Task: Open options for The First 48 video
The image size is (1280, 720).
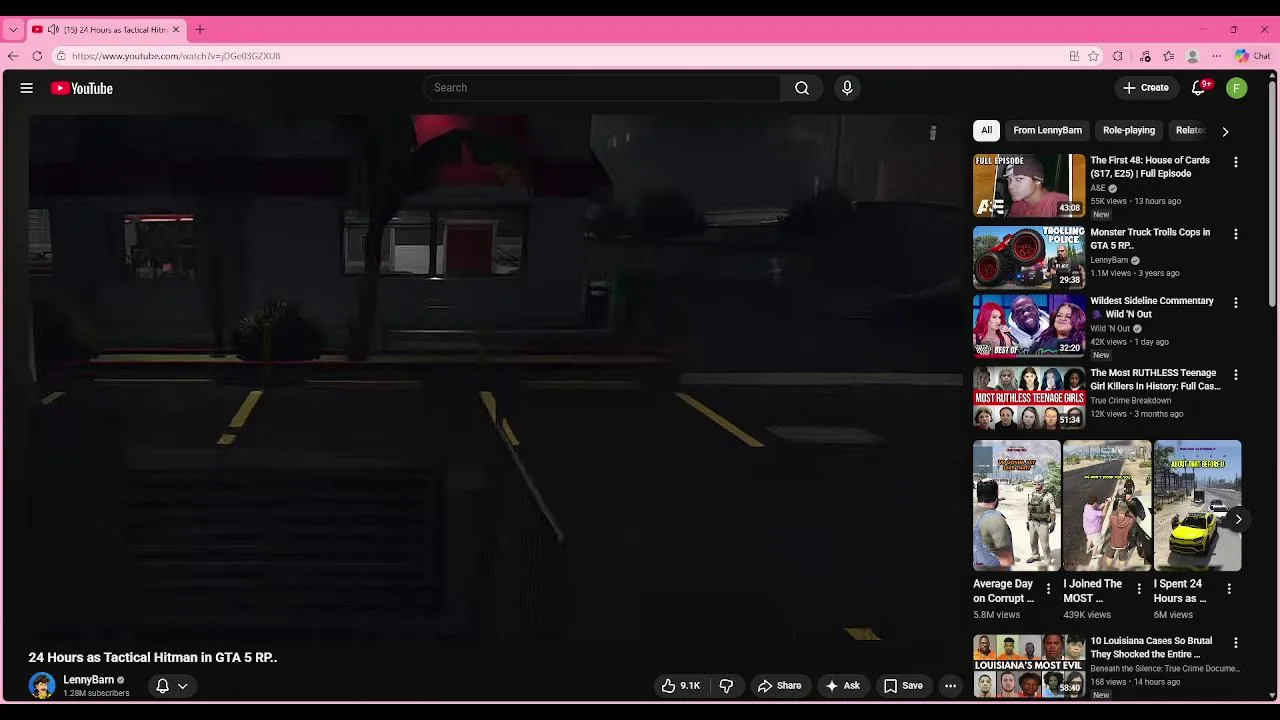Action: pyautogui.click(x=1236, y=162)
